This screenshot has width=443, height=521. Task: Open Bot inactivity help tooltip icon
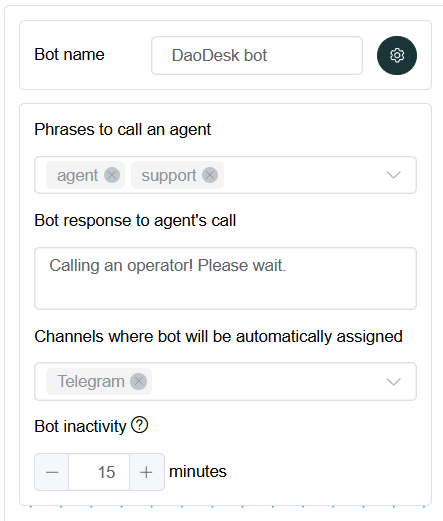[x=139, y=425]
